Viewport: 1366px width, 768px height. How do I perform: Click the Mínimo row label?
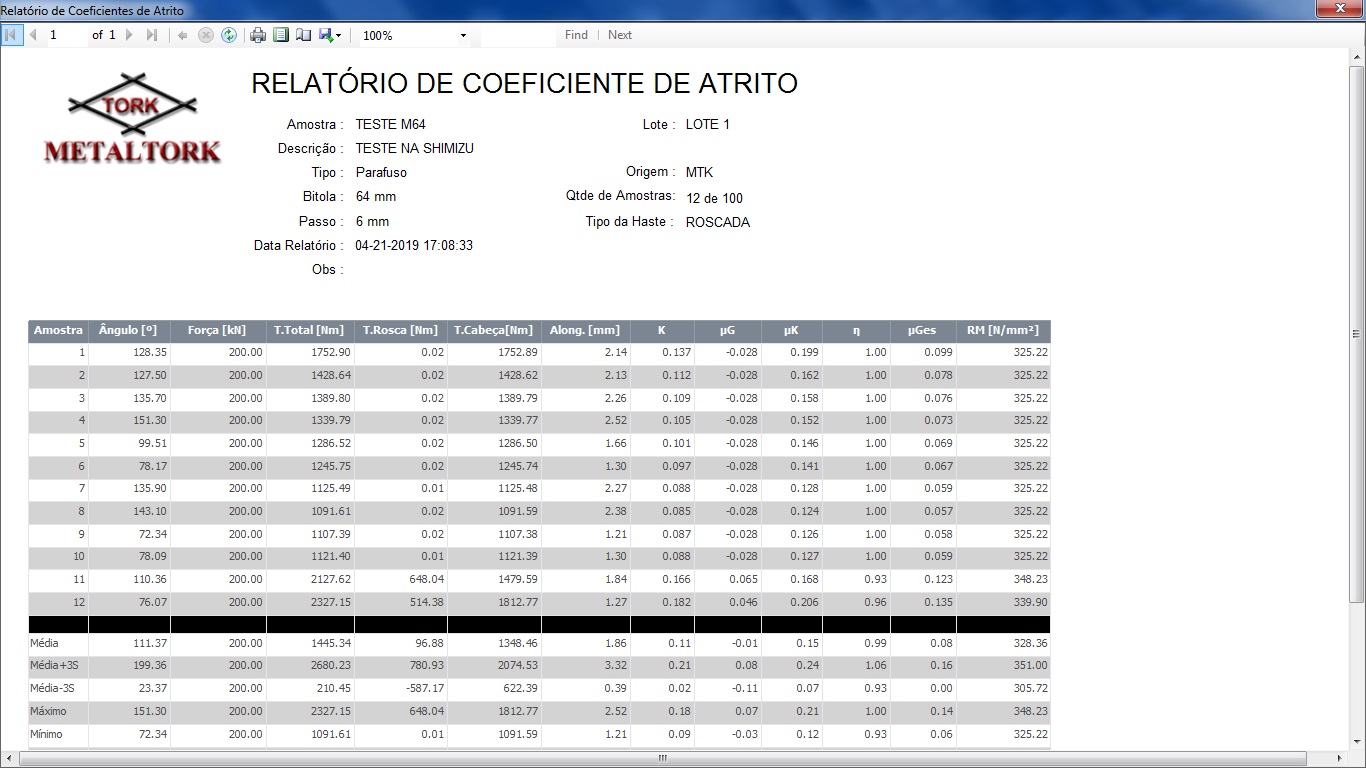pos(46,734)
